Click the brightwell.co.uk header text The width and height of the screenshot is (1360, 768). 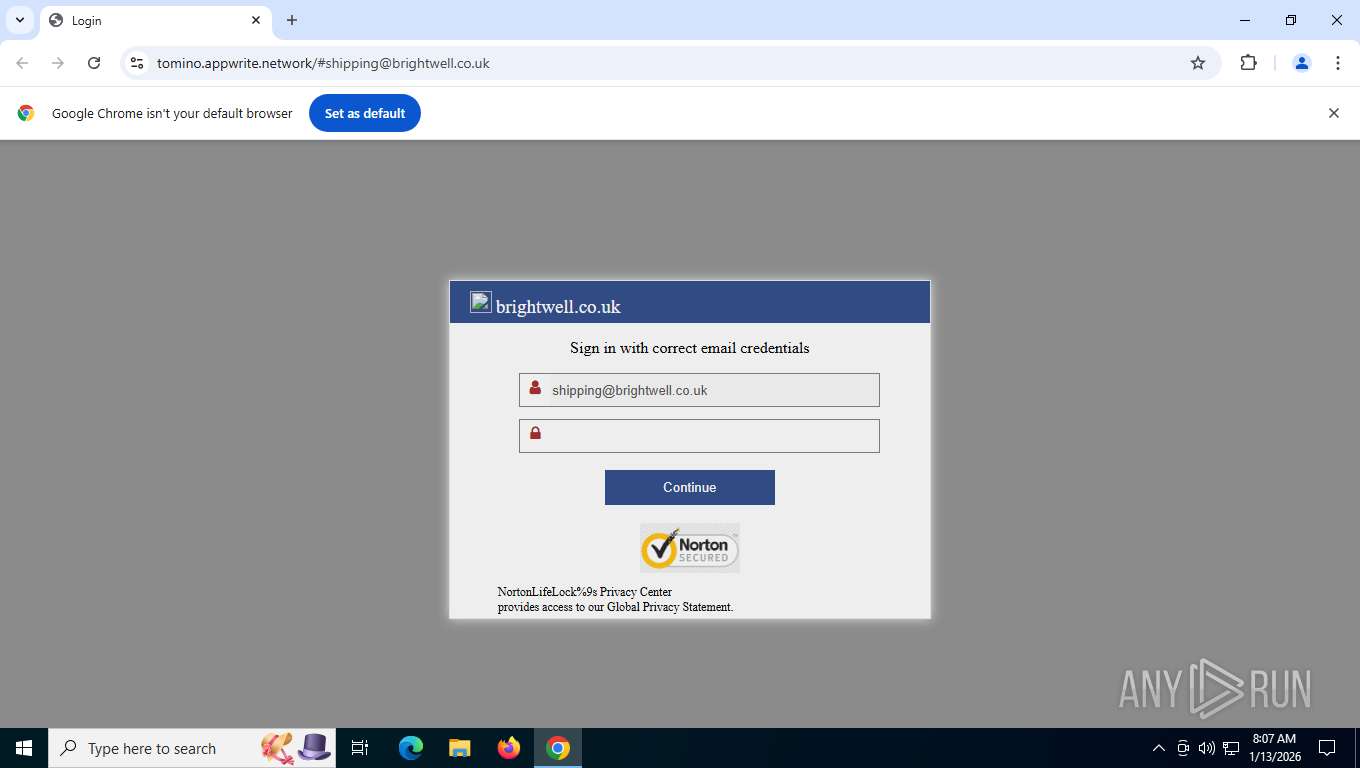click(x=558, y=307)
